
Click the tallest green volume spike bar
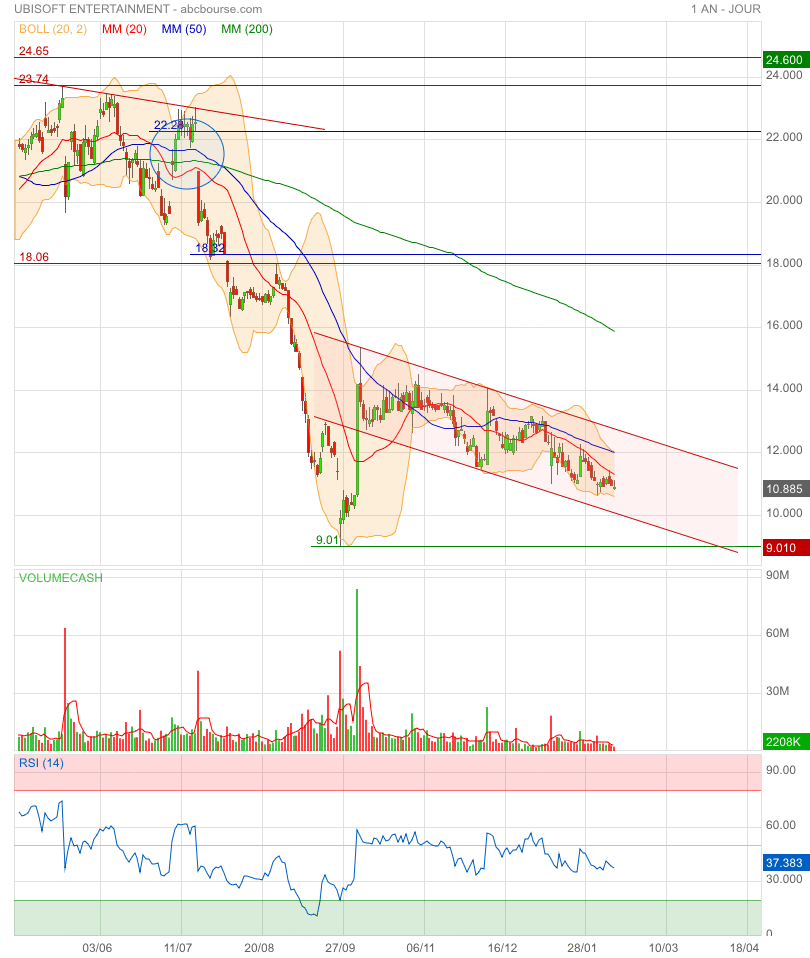pyautogui.click(x=357, y=670)
